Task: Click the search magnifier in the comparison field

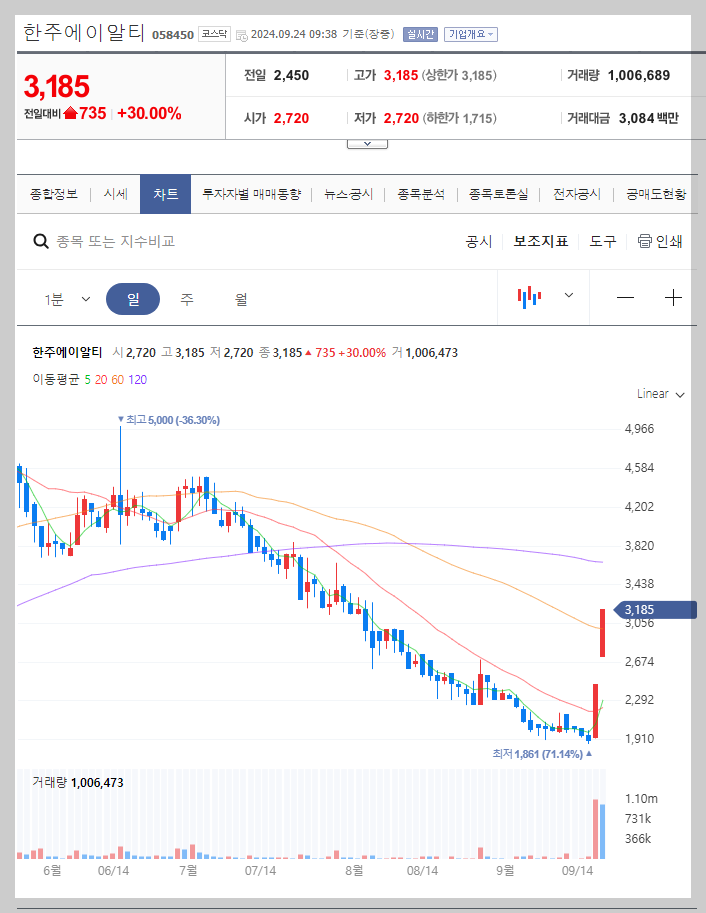Action: [x=40, y=241]
